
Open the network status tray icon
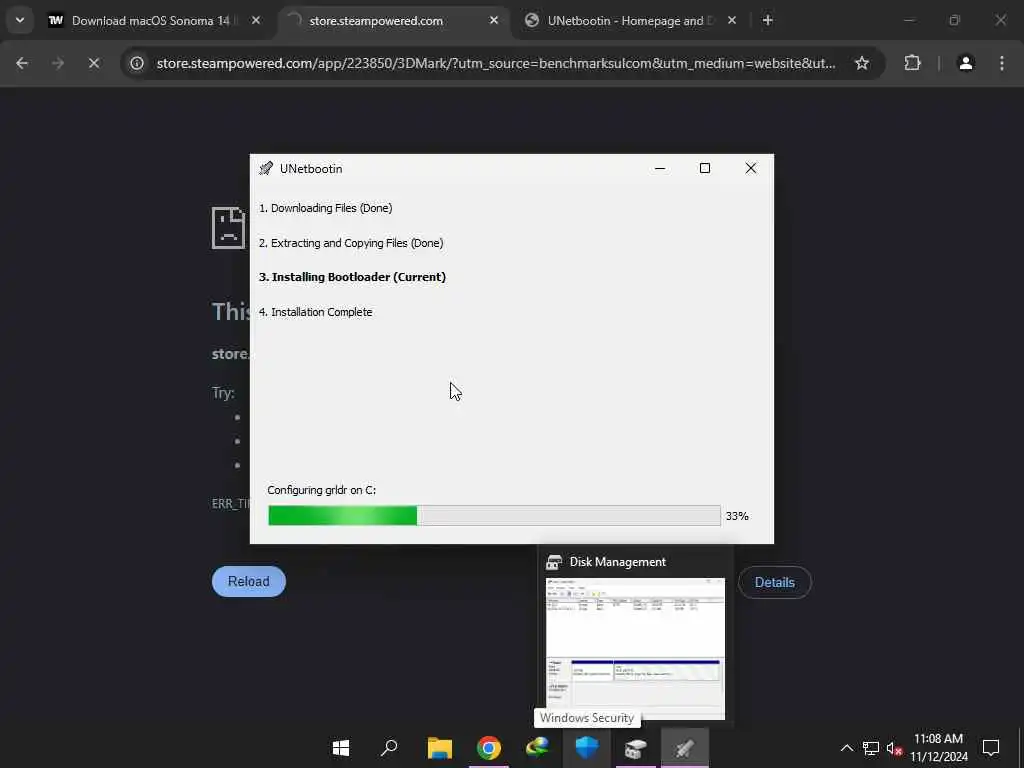coord(871,748)
